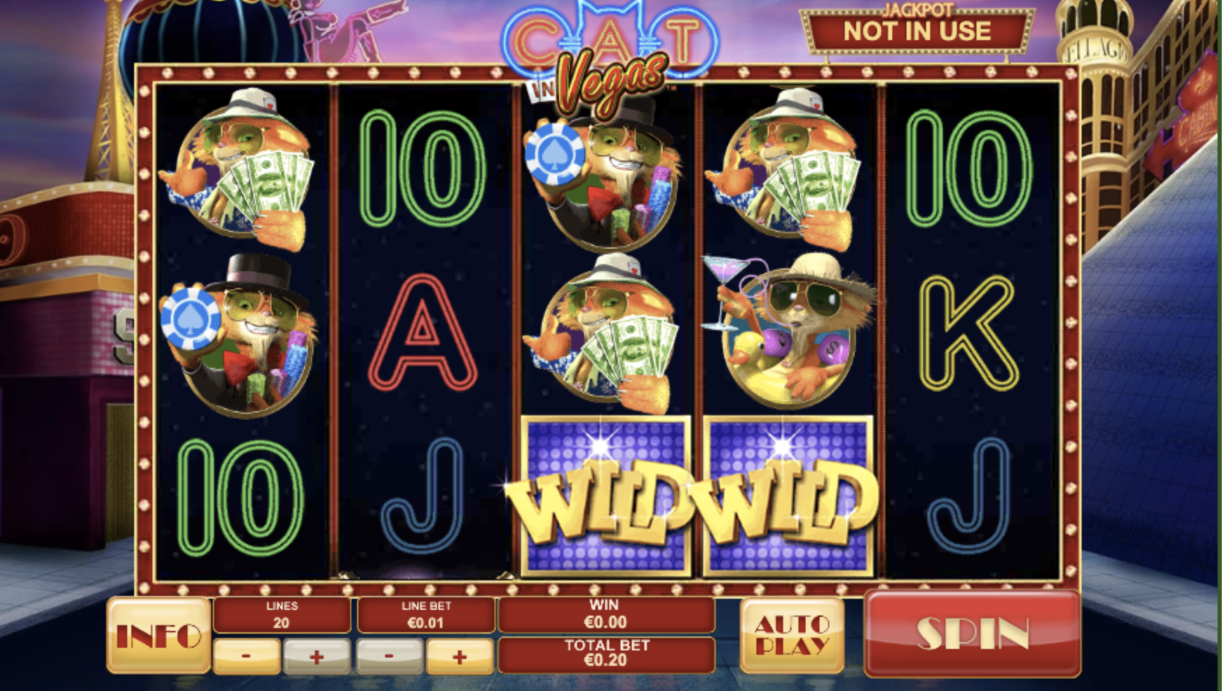Screen dimensions: 1222x692
Task: Increase lines with the plus button
Action: [x=317, y=656]
